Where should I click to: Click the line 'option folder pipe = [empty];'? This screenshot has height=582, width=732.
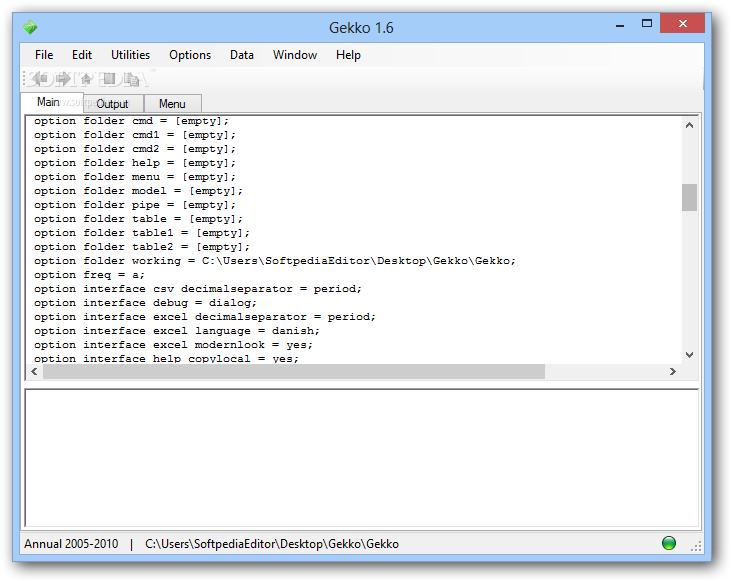point(134,205)
